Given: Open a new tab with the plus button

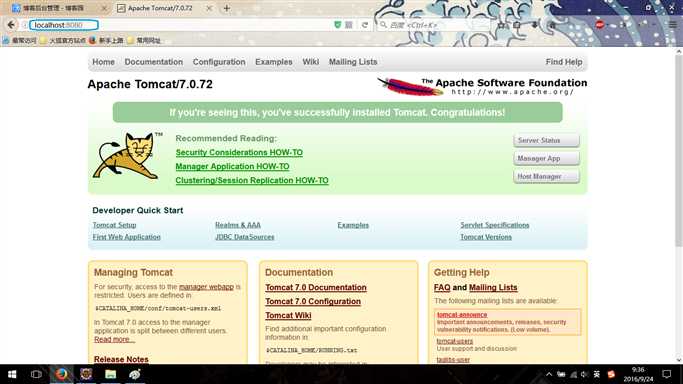Looking at the screenshot, I should (227, 8).
